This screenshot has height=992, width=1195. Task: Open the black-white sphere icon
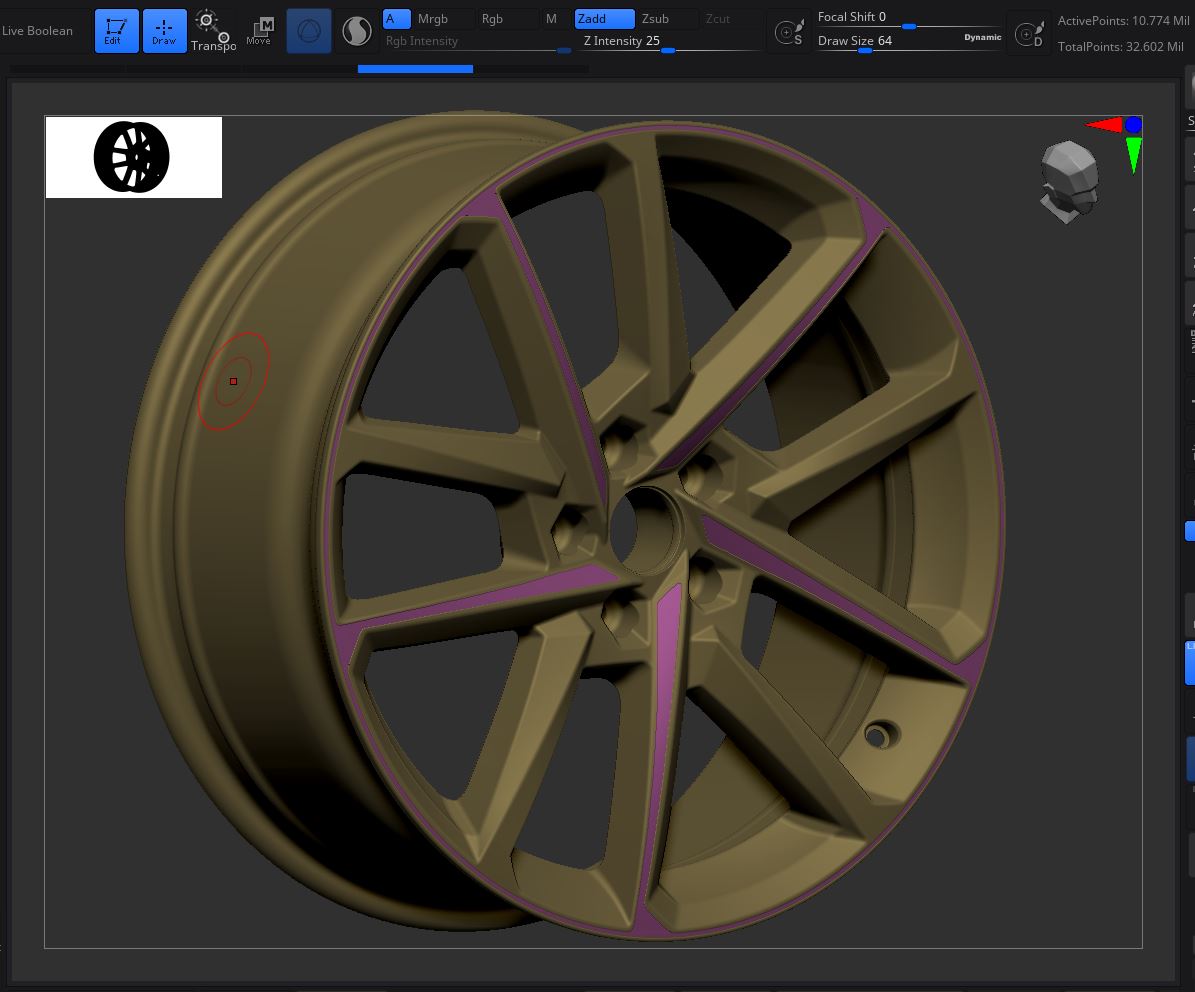click(x=357, y=31)
